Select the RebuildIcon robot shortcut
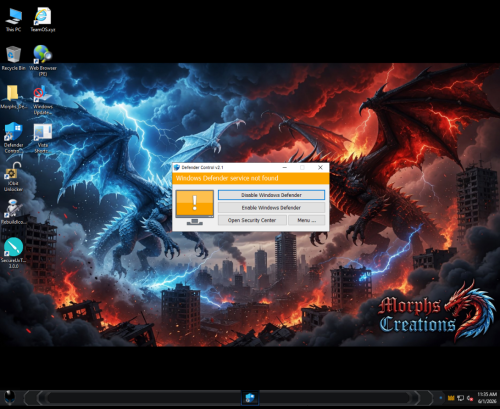 click(x=13, y=212)
